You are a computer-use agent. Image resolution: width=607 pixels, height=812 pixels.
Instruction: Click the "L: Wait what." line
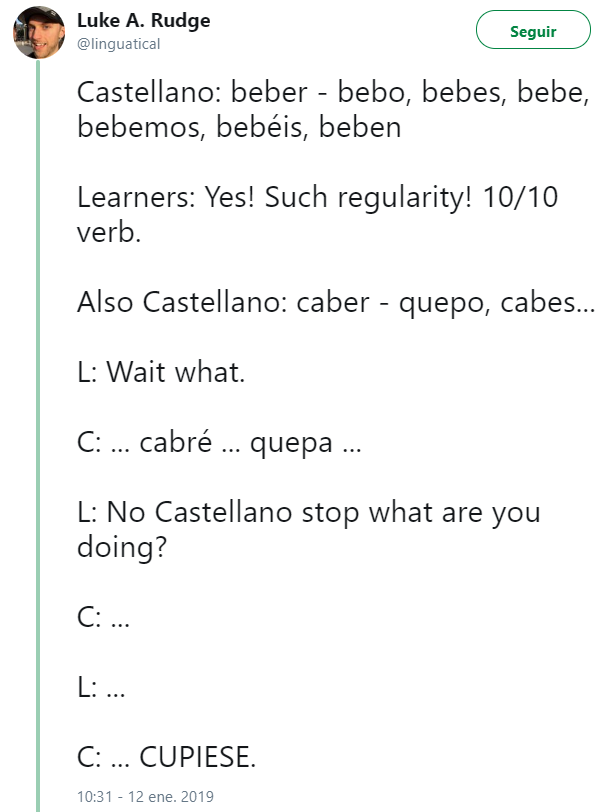coord(161,372)
